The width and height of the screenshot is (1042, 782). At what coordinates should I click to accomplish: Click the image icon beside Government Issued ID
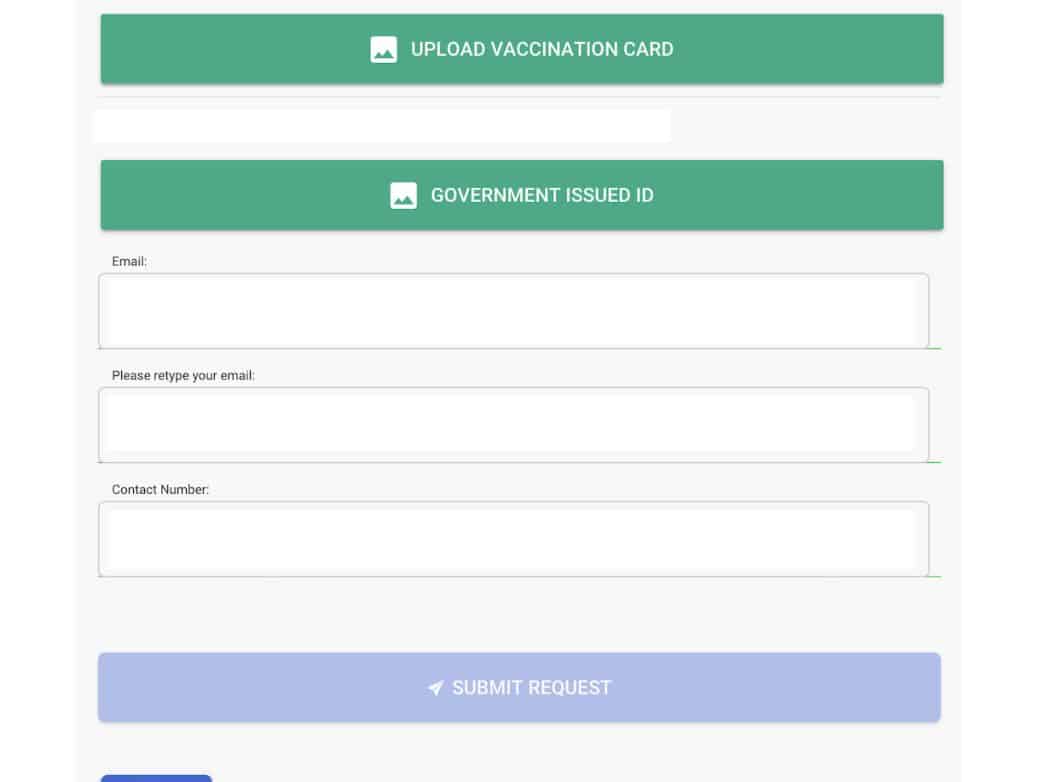pyautogui.click(x=403, y=195)
